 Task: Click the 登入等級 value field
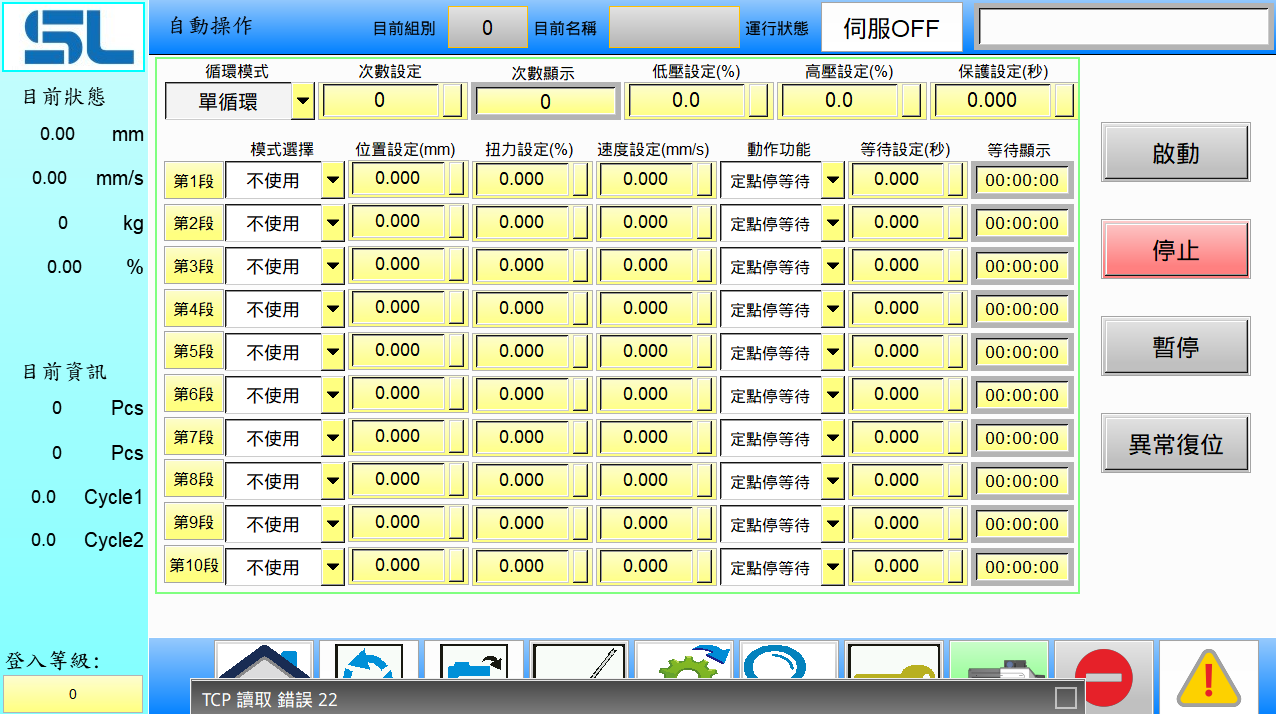(72, 694)
